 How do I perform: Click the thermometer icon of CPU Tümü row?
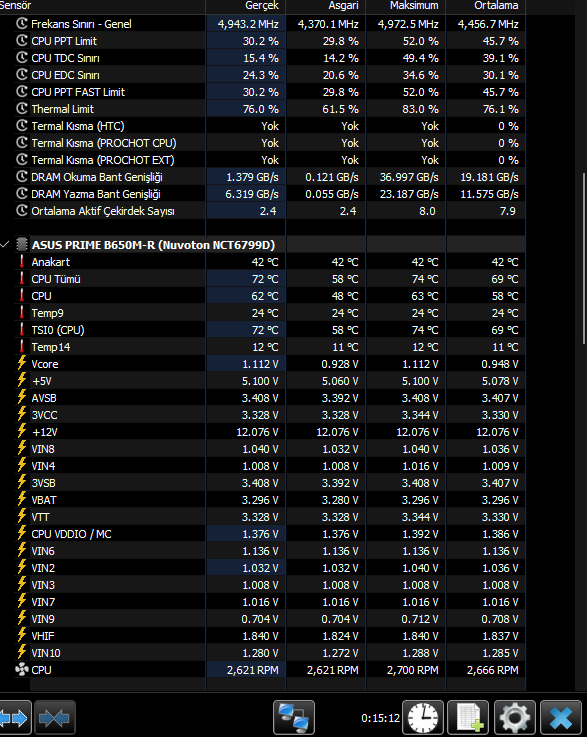(22, 279)
